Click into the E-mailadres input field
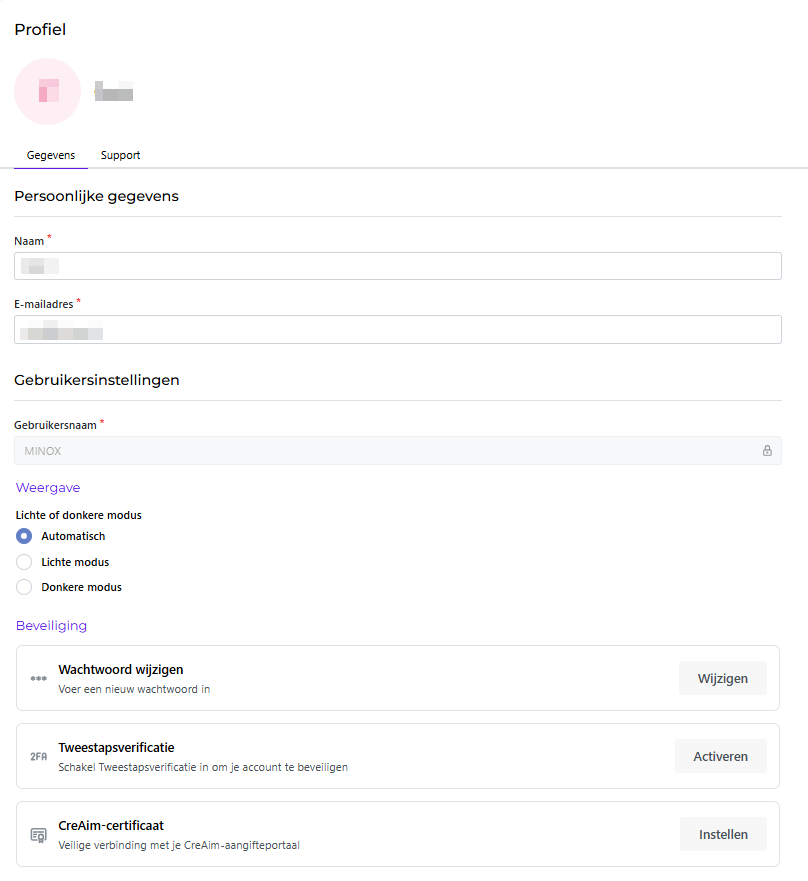The height and width of the screenshot is (881, 808). 398,329
